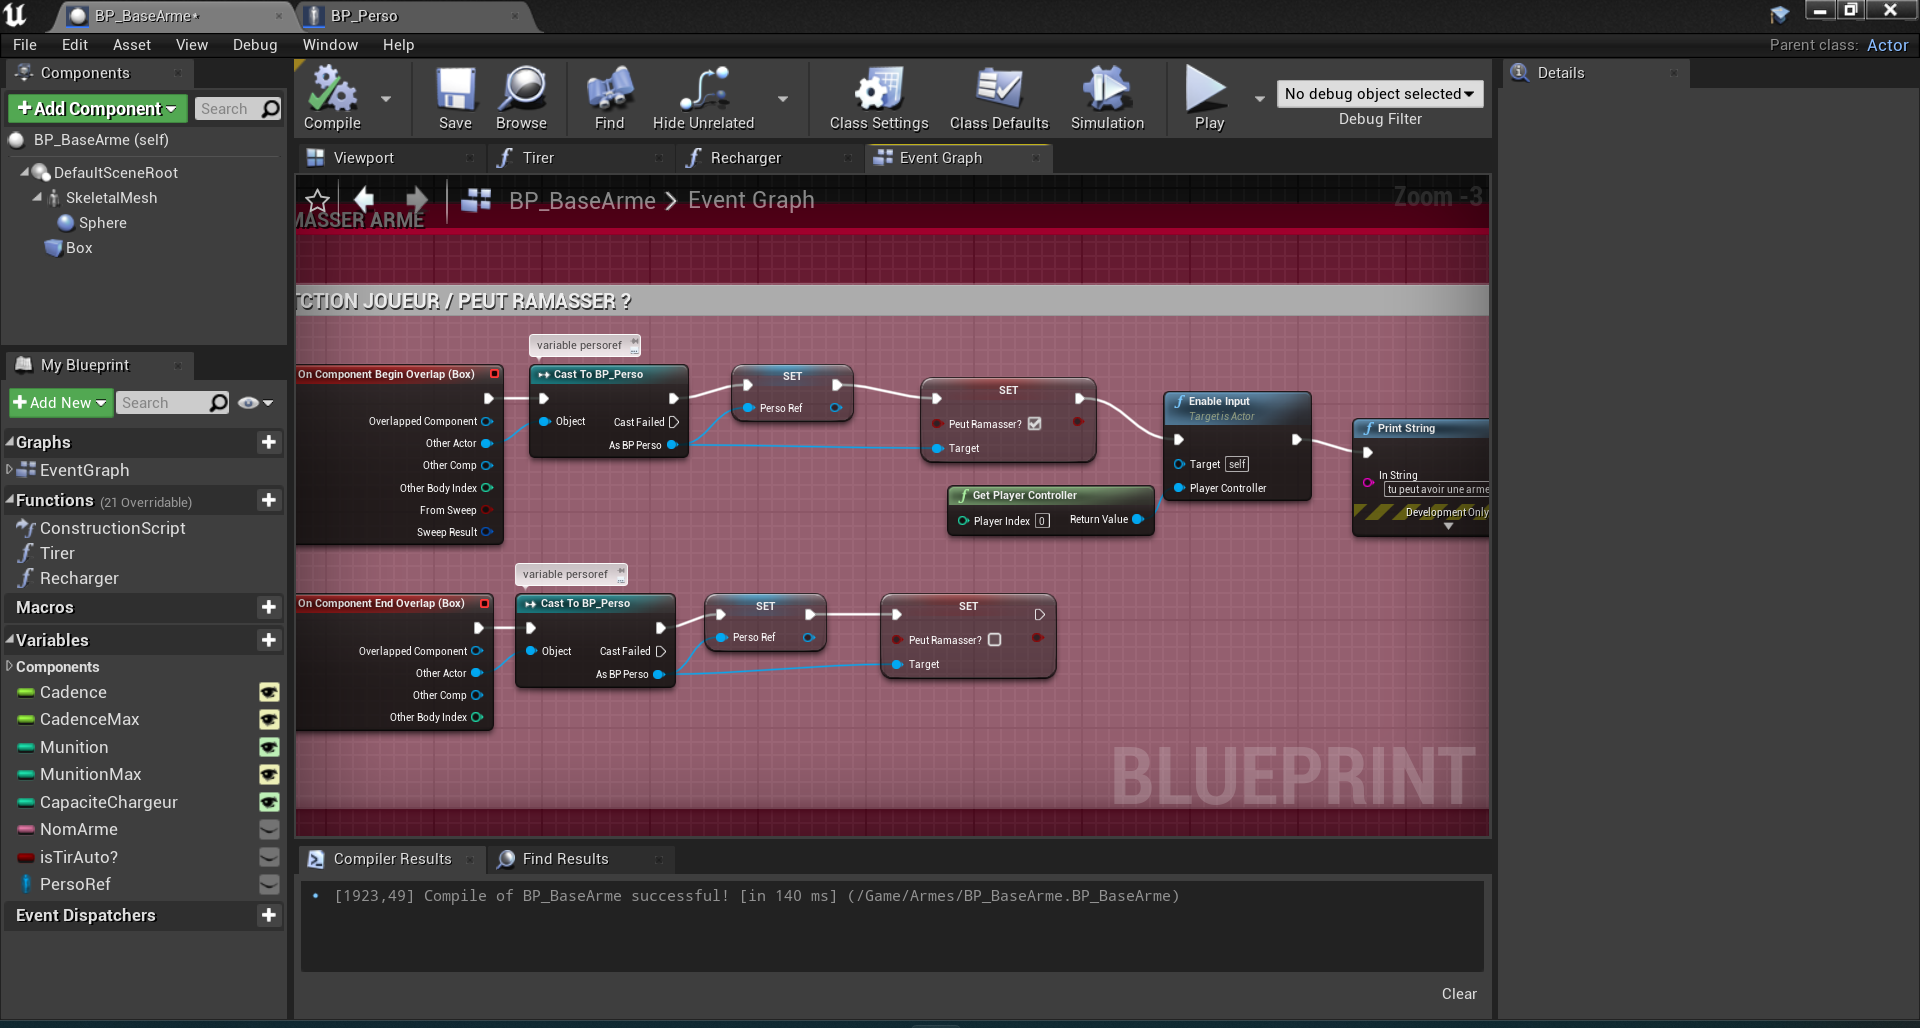The height and width of the screenshot is (1028, 1920).
Task: Open the tutorials graduation cap icon
Action: click(x=1780, y=14)
